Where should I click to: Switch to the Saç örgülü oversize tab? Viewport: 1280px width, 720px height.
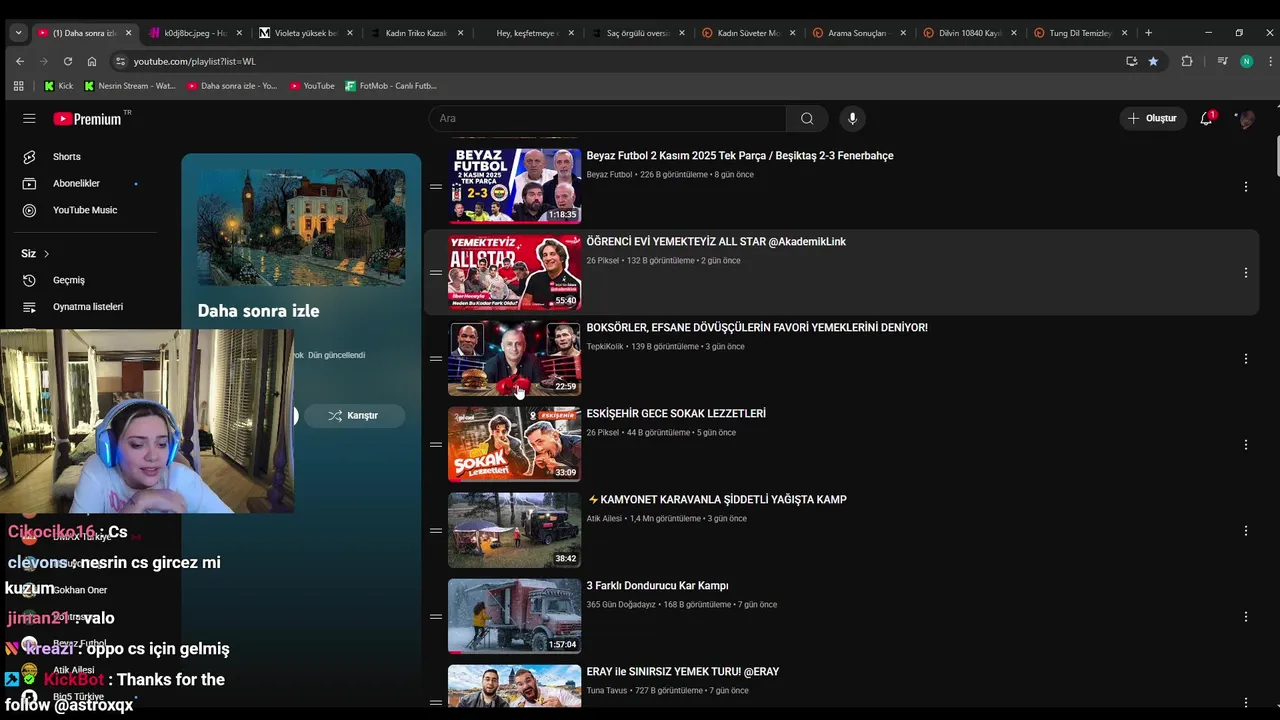coord(638,33)
